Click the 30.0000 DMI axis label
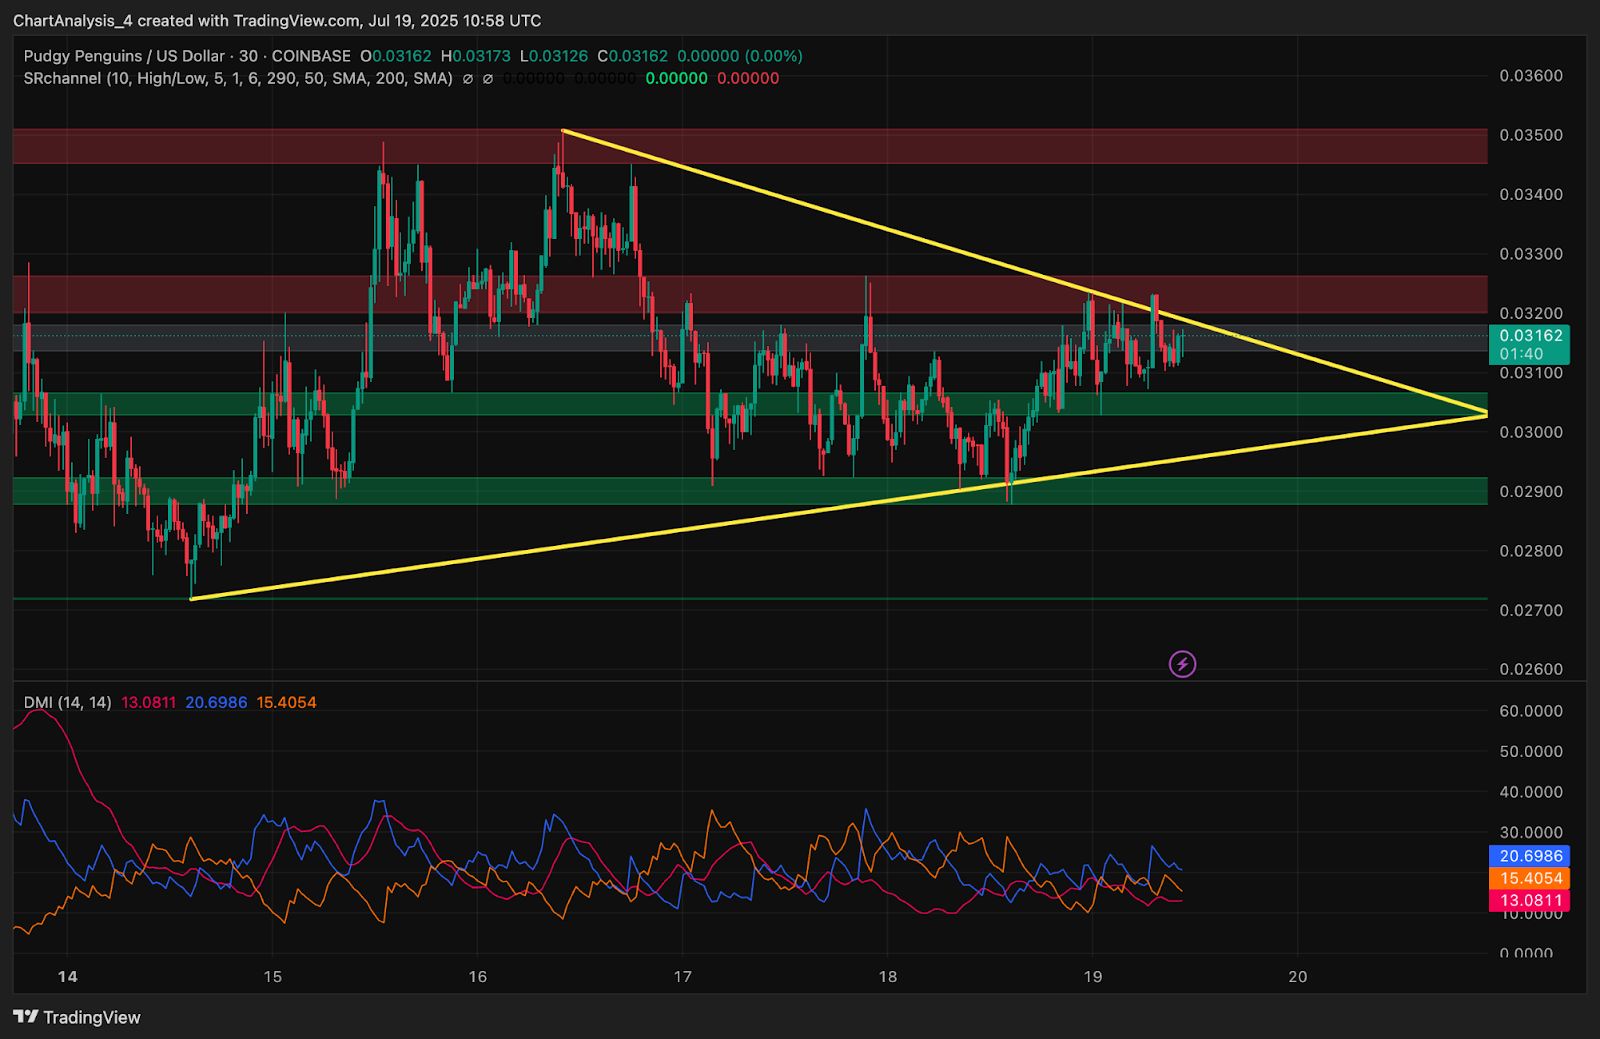The image size is (1600, 1039). pyautogui.click(x=1531, y=832)
